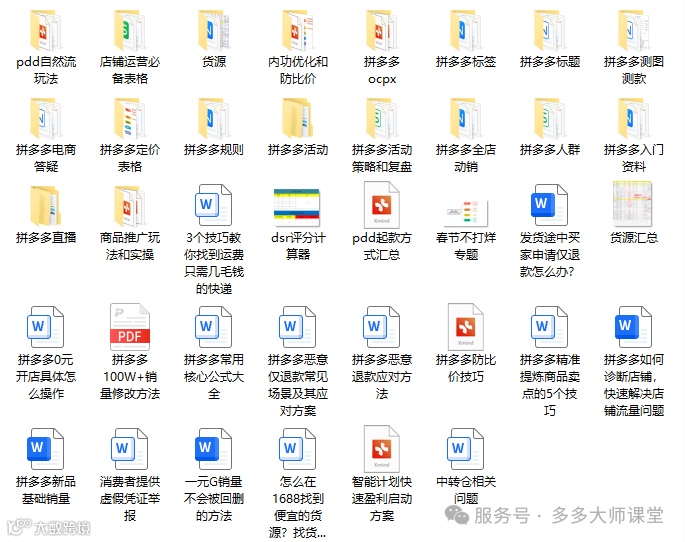Open the 拼多多电商答疑 folder
685x542 pixels.
pyautogui.click(x=45, y=119)
